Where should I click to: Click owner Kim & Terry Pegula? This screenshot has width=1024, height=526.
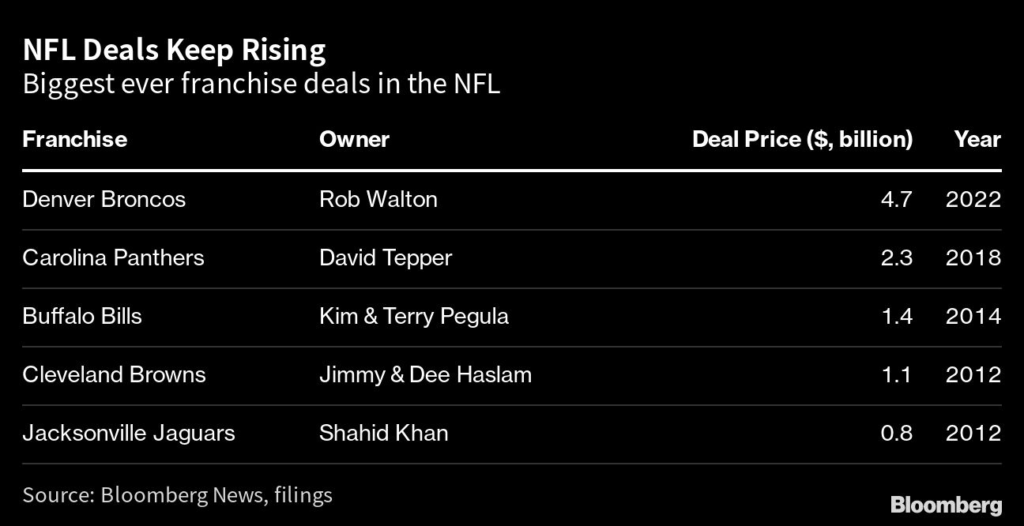coord(414,316)
